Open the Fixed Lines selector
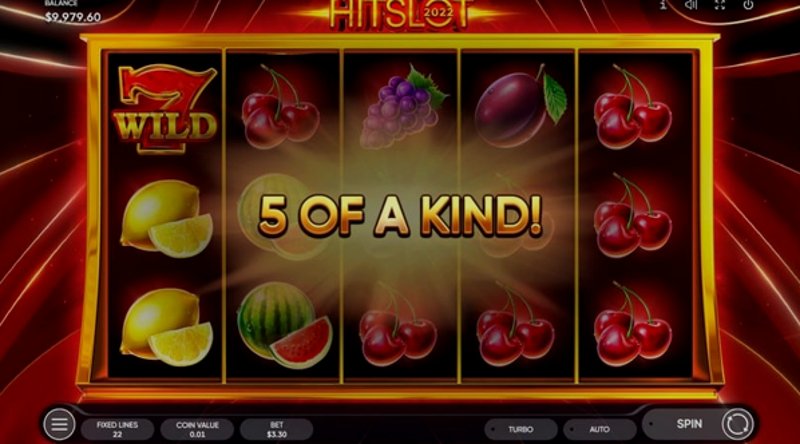The image size is (800, 444). click(x=117, y=429)
